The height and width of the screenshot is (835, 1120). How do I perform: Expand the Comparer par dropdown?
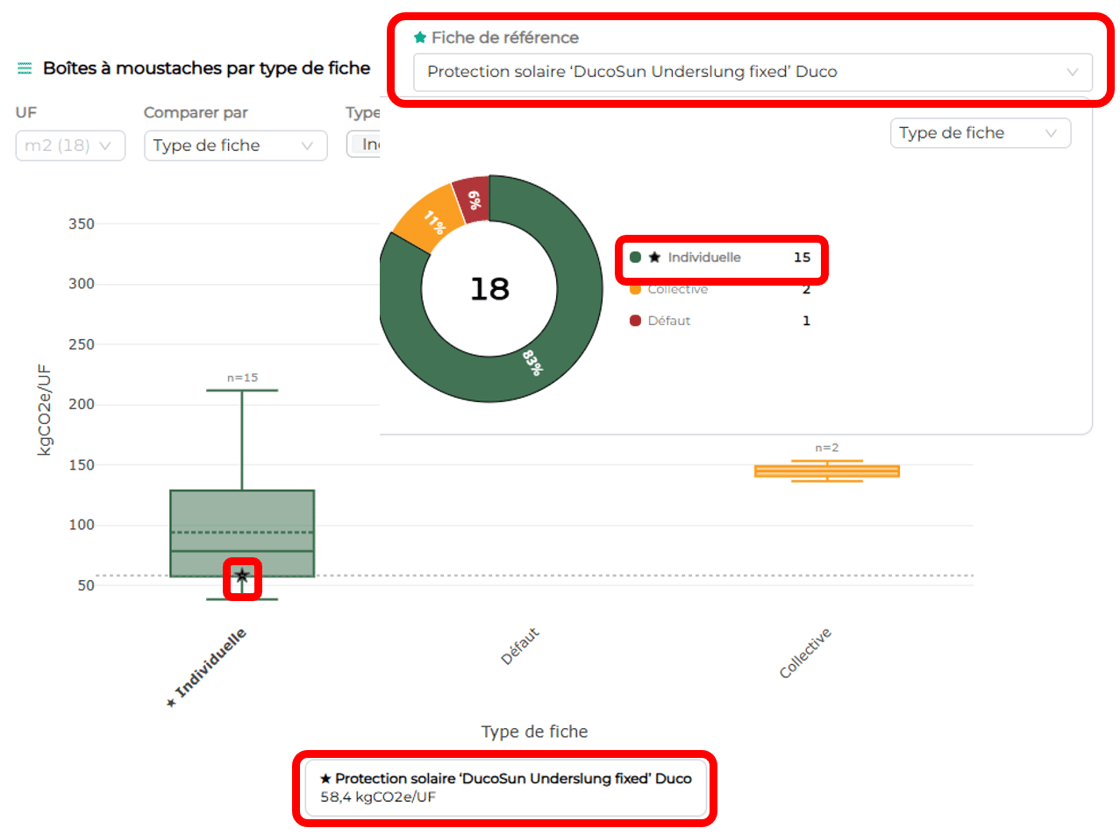point(236,146)
